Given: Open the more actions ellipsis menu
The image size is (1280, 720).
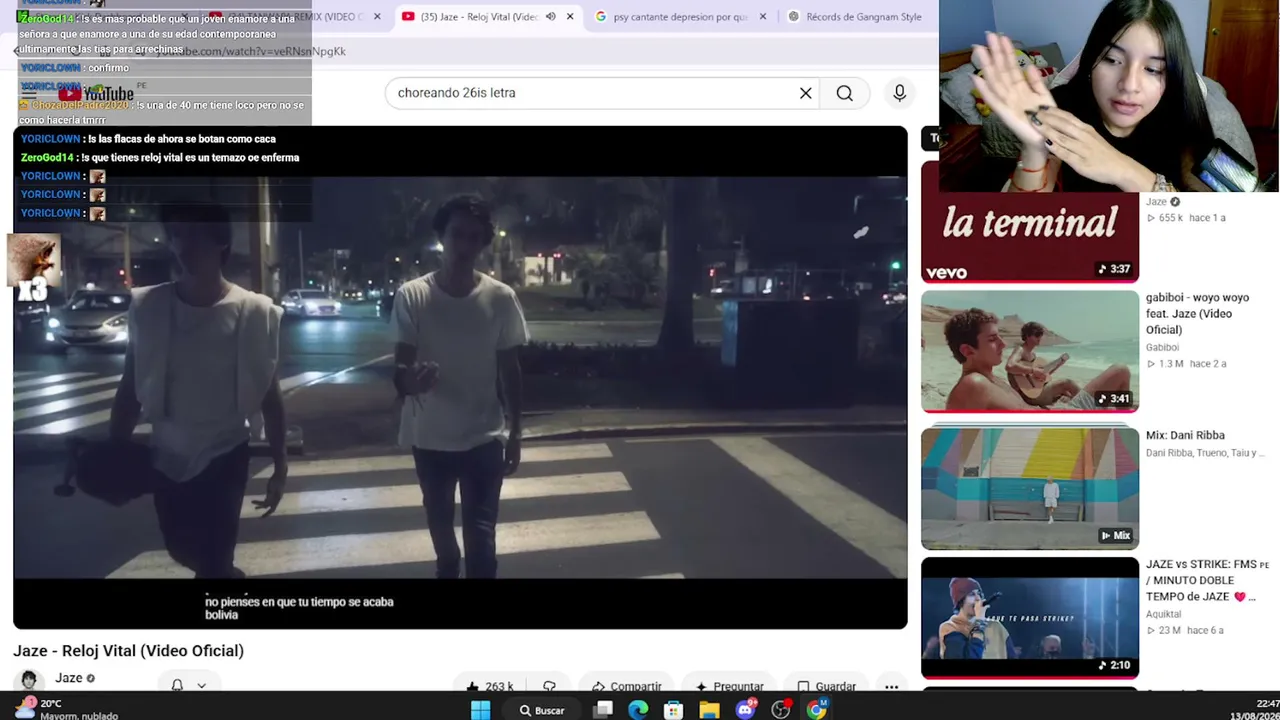Looking at the screenshot, I should (891, 686).
